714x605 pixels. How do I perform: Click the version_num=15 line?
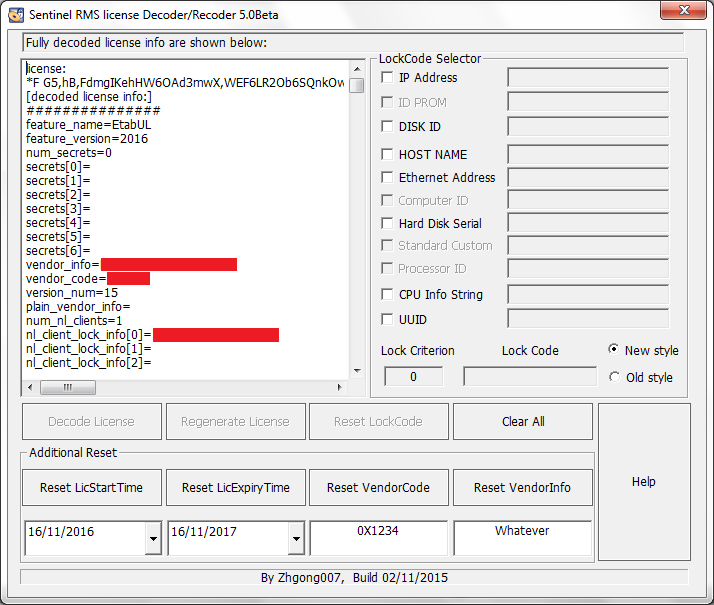point(72,293)
